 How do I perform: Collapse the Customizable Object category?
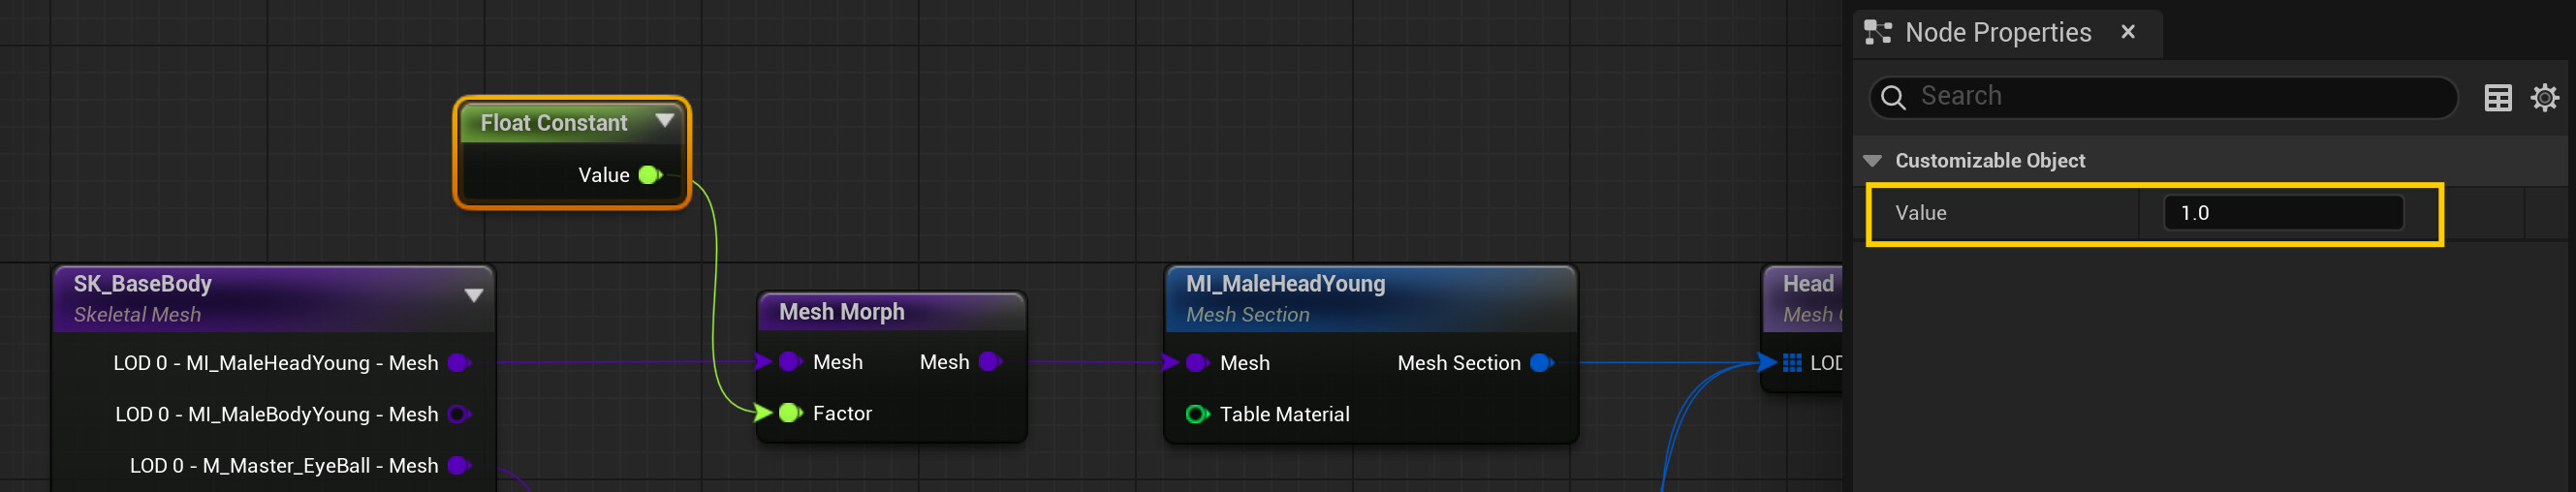(1873, 161)
